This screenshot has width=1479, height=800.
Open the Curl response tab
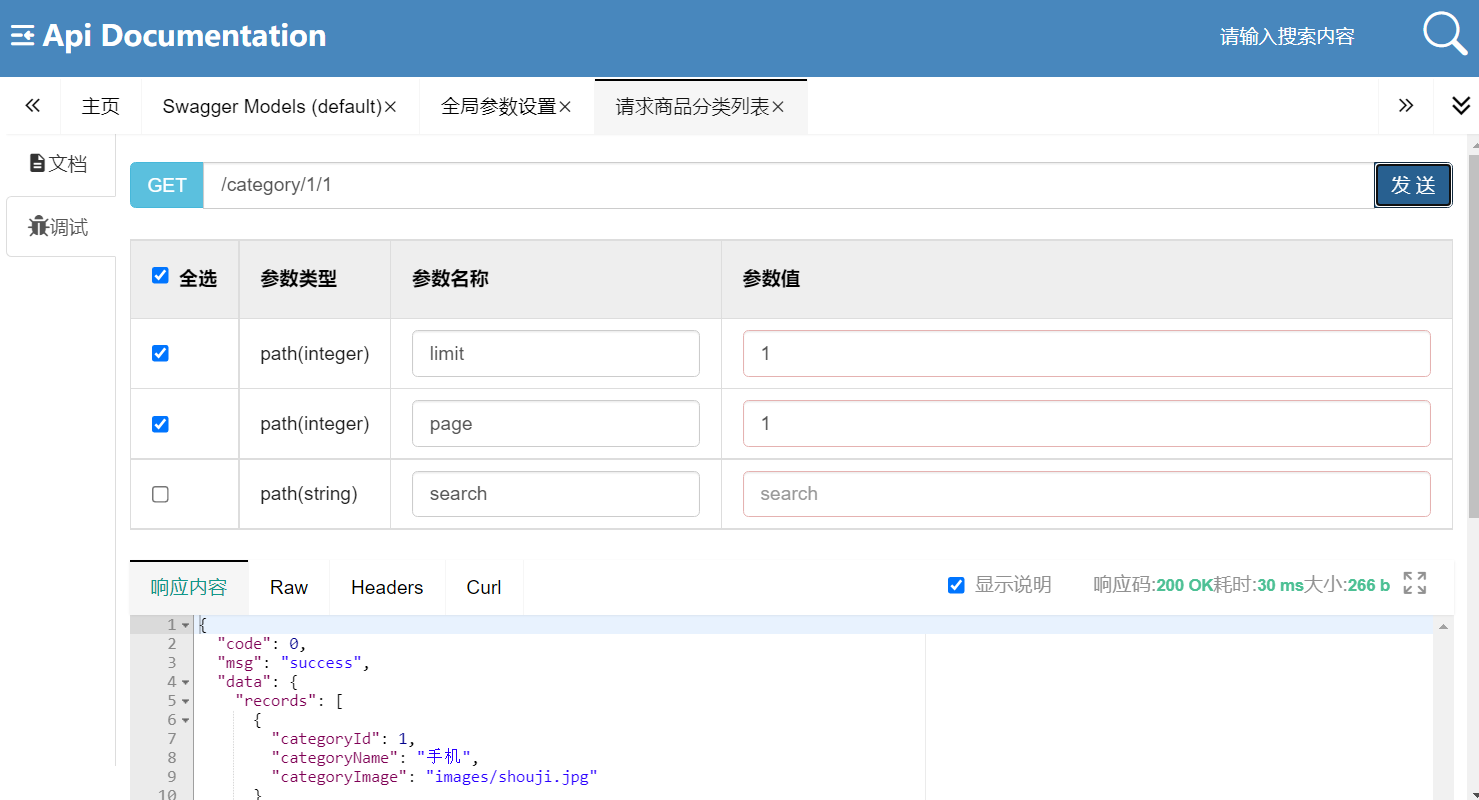484,587
